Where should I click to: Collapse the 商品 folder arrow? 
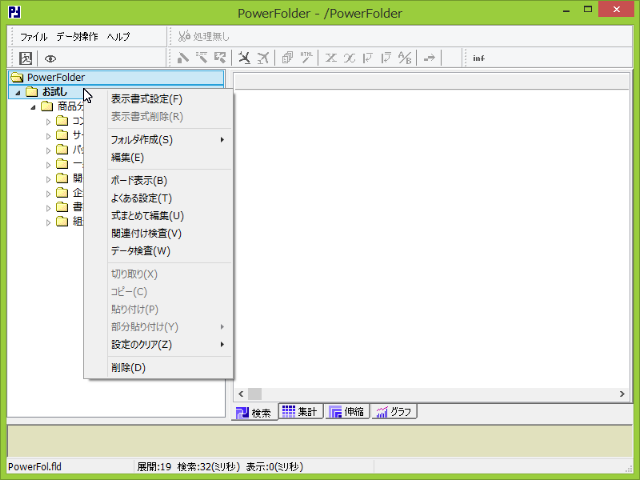pos(33,107)
